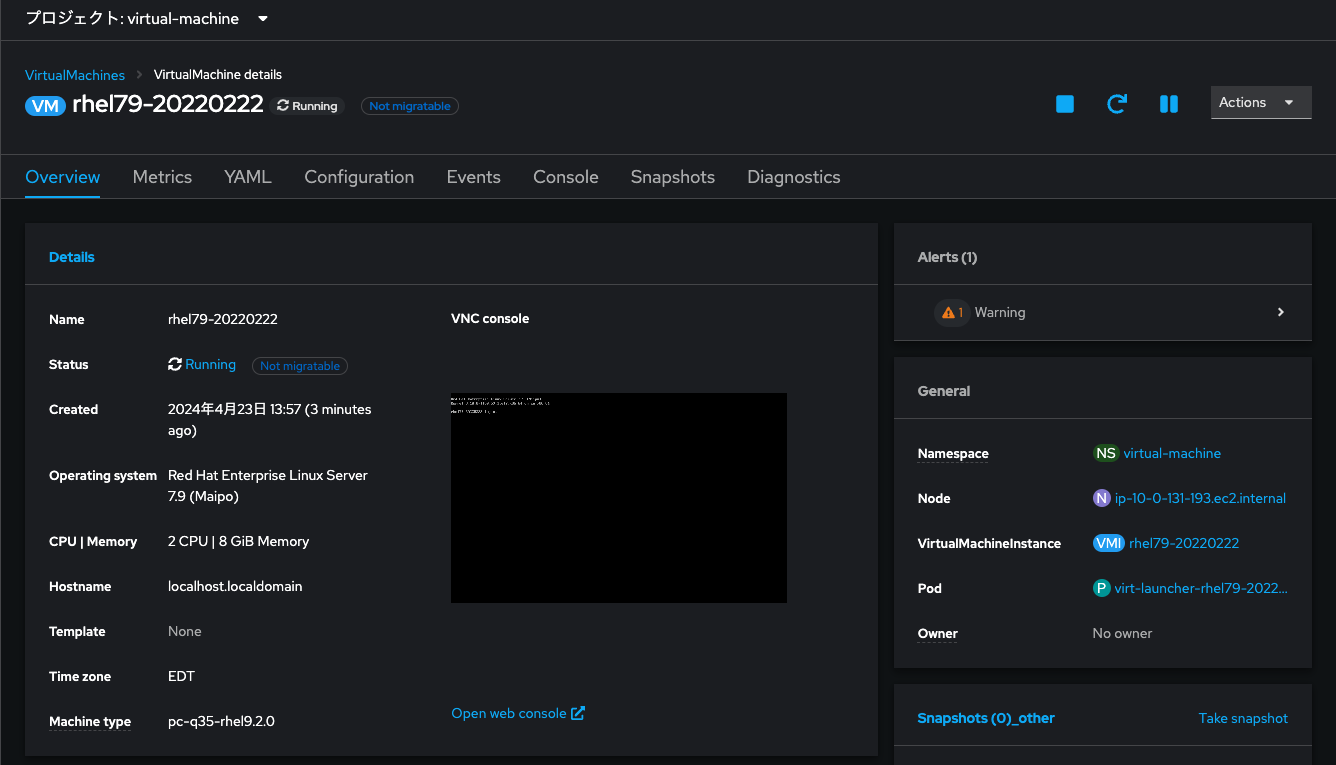Switch to the Metrics tab
The image size is (1336, 765).
tap(162, 177)
